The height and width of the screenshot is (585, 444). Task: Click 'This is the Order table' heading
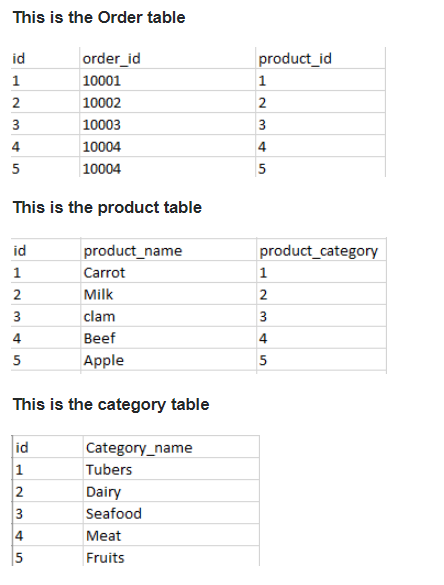(99, 18)
